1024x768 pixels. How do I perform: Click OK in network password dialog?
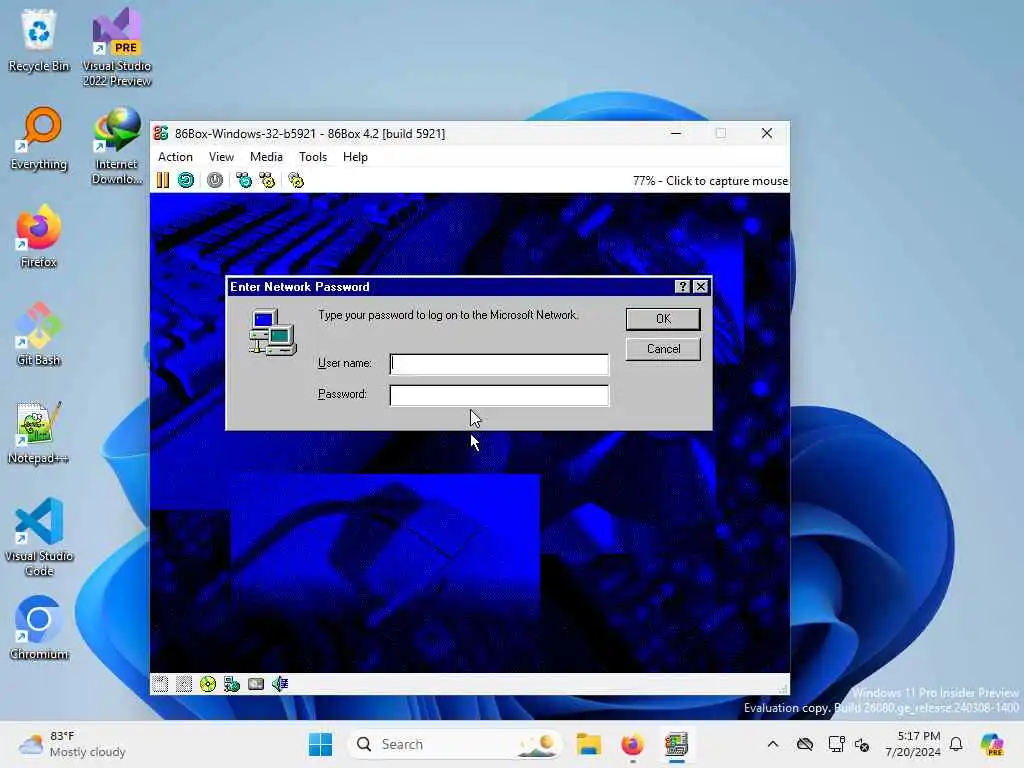tap(663, 319)
